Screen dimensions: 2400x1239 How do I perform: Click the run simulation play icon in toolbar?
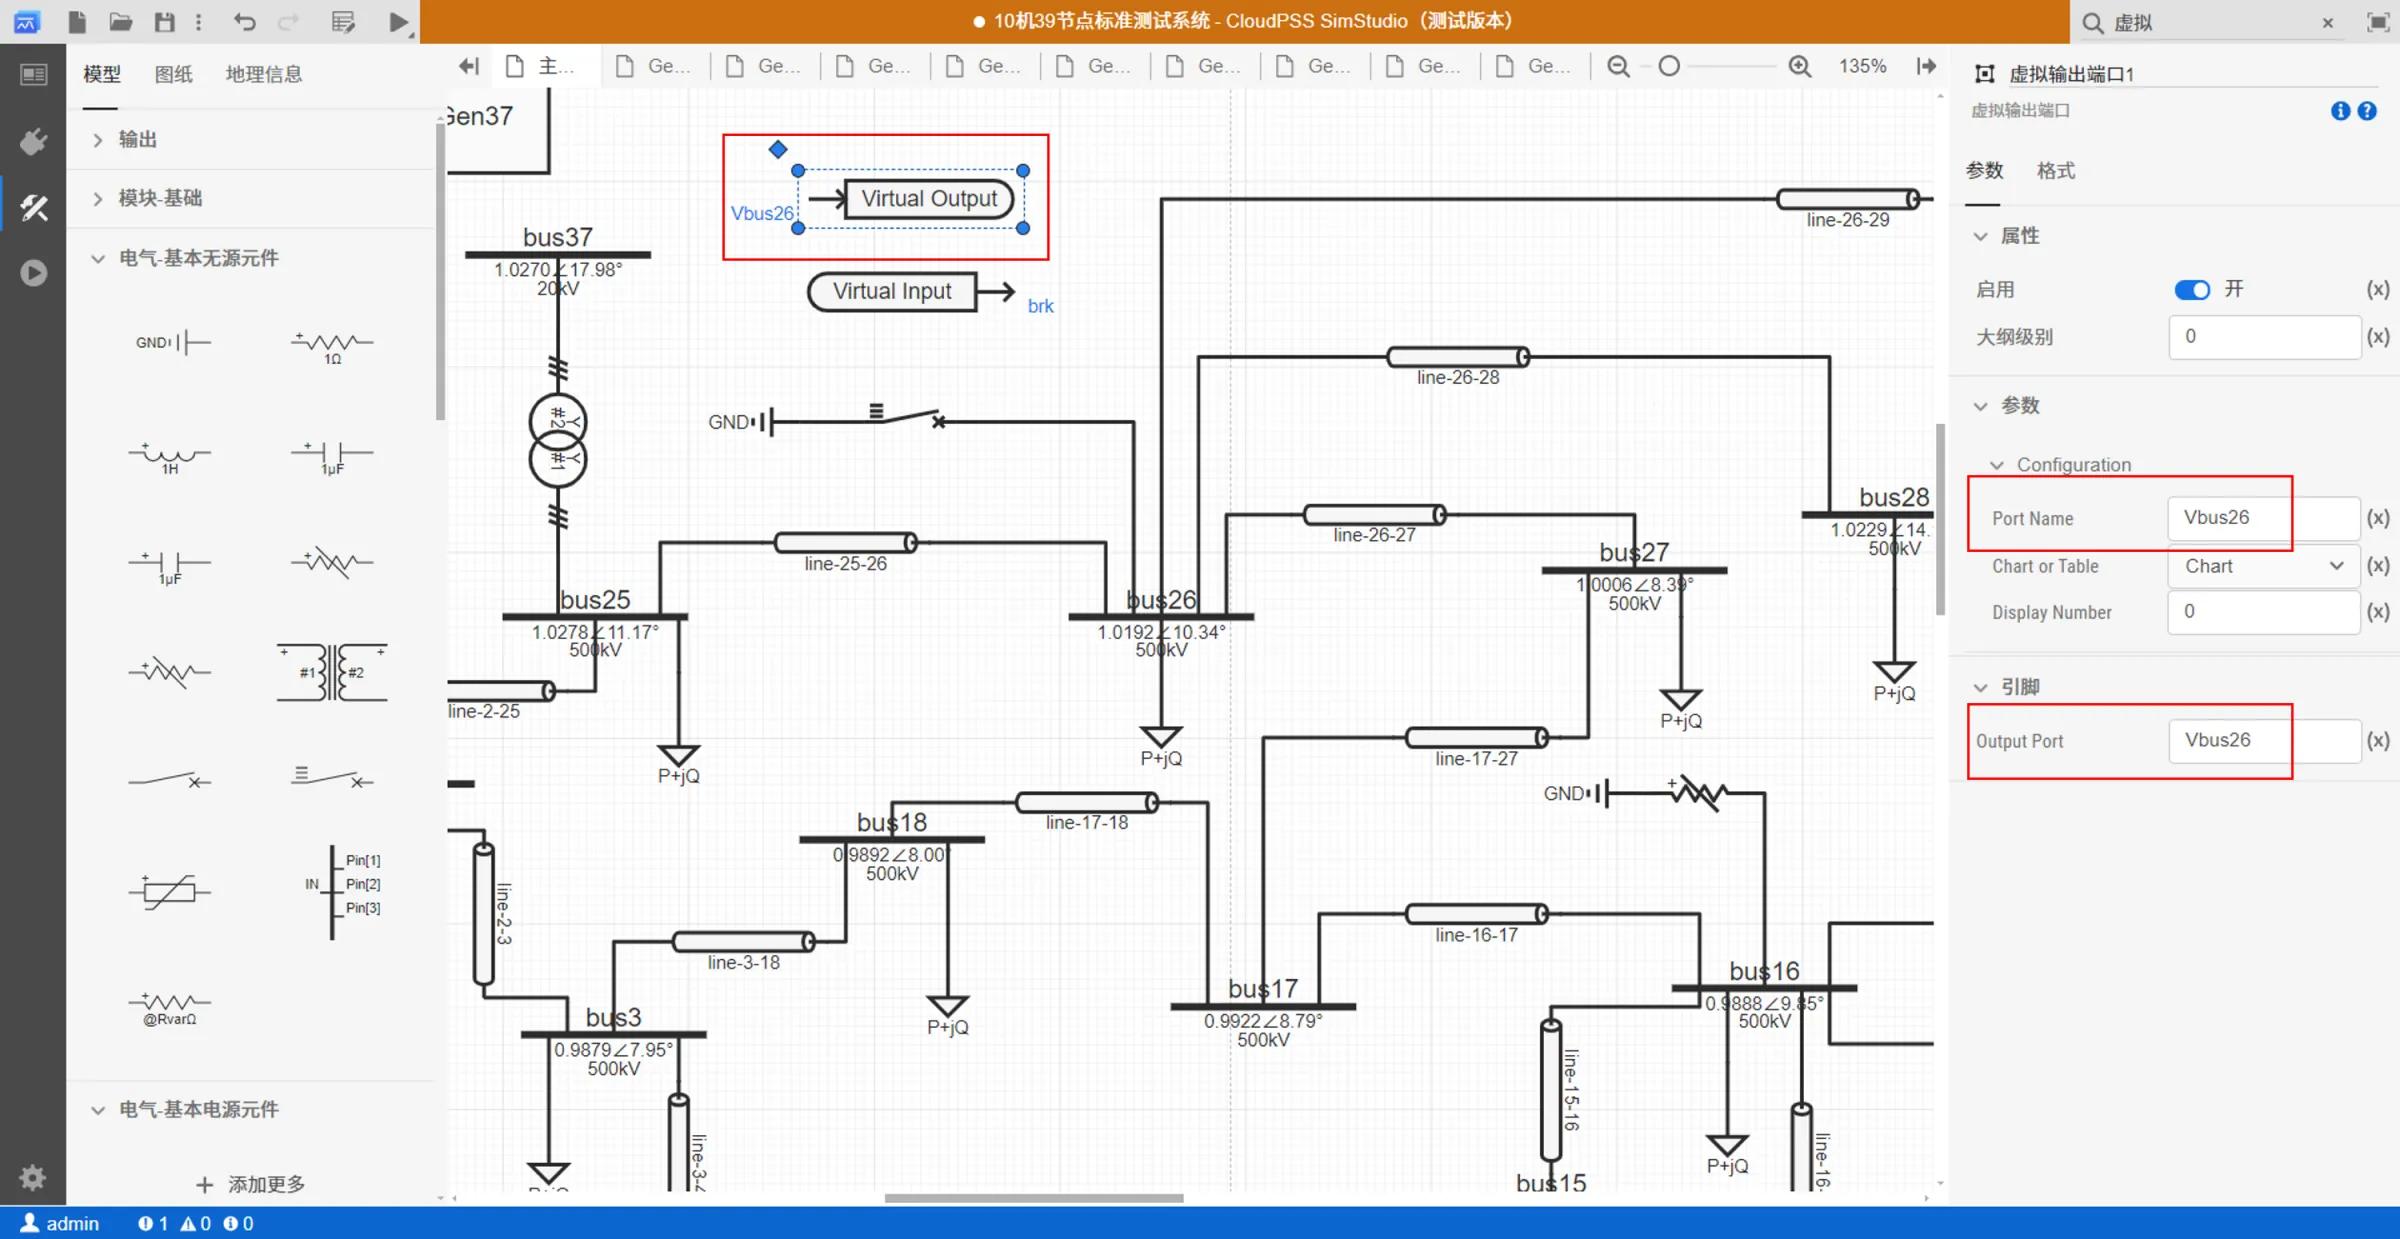(x=398, y=22)
